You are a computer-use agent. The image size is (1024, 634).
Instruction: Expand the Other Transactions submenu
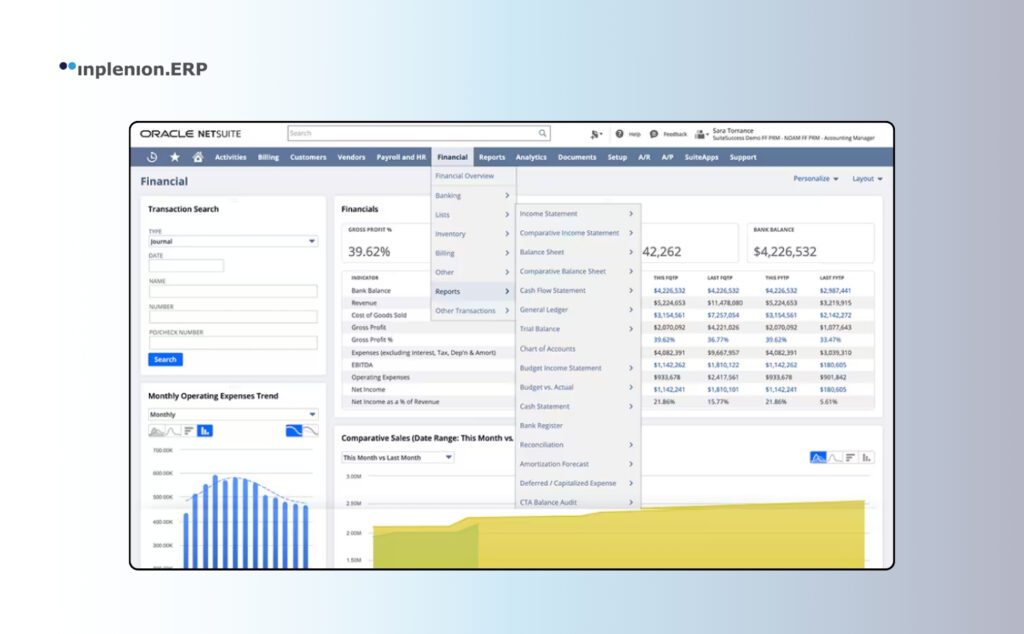(x=473, y=311)
